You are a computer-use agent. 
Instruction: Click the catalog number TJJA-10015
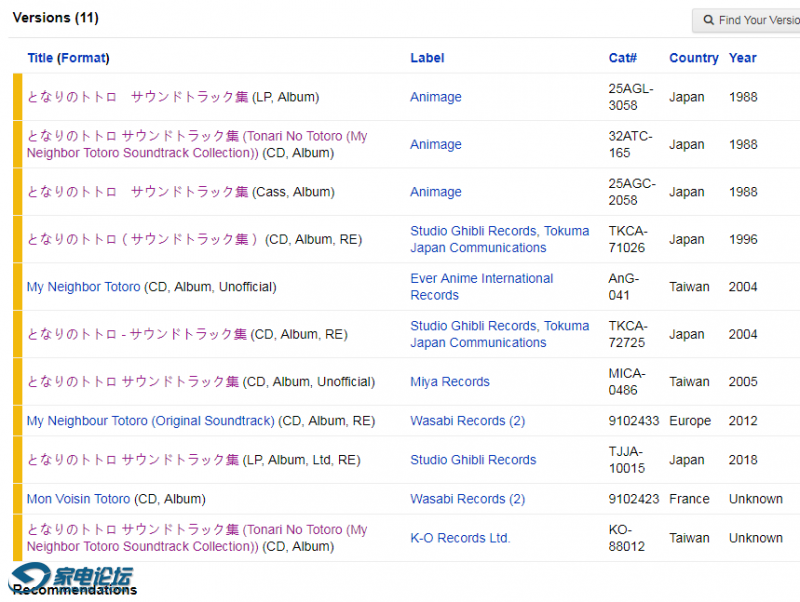tap(627, 460)
